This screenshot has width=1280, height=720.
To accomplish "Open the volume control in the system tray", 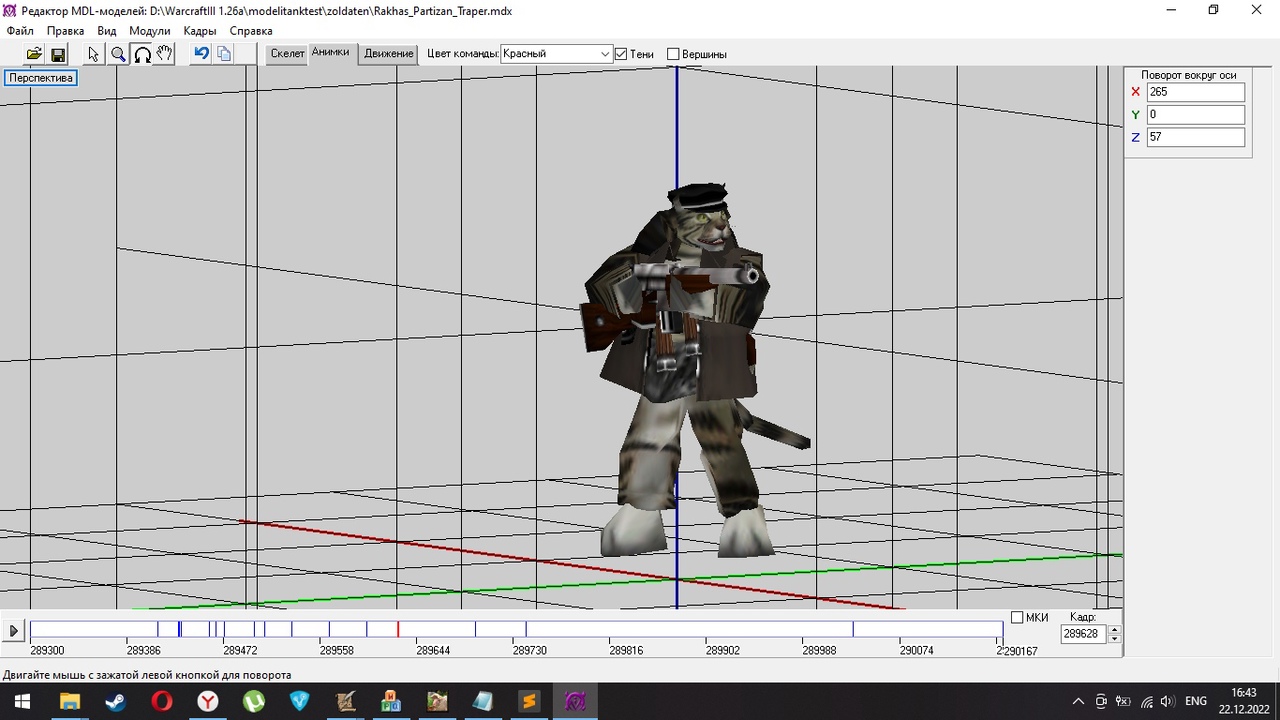I will [1167, 701].
